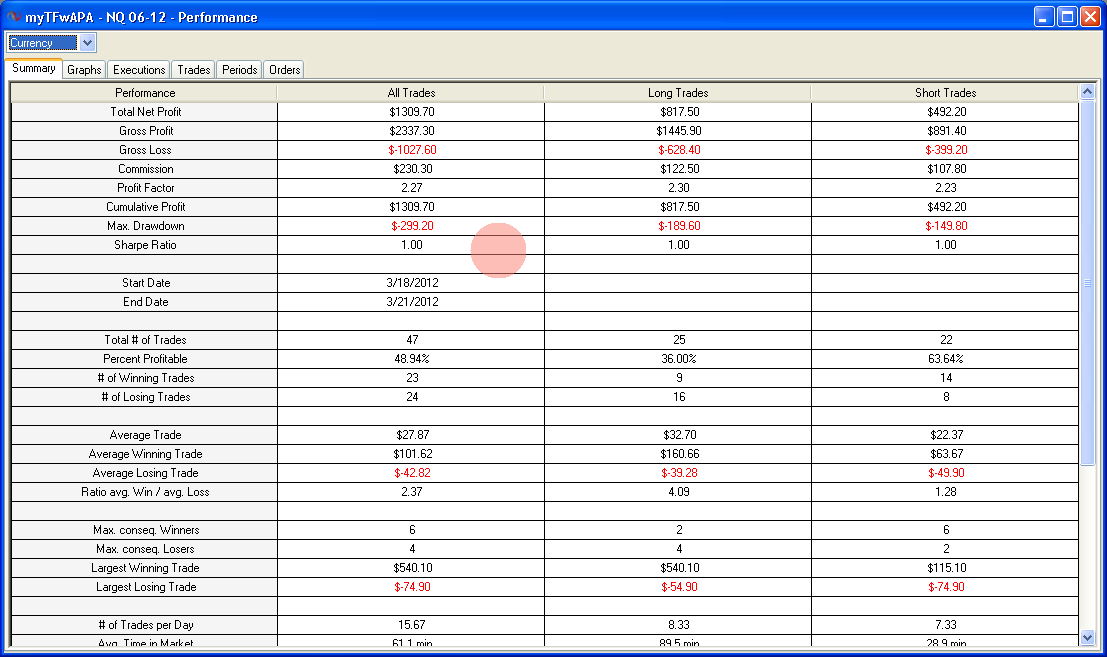Select All Trades Profit Factor 2.27
The height and width of the screenshot is (657, 1107).
412,188
